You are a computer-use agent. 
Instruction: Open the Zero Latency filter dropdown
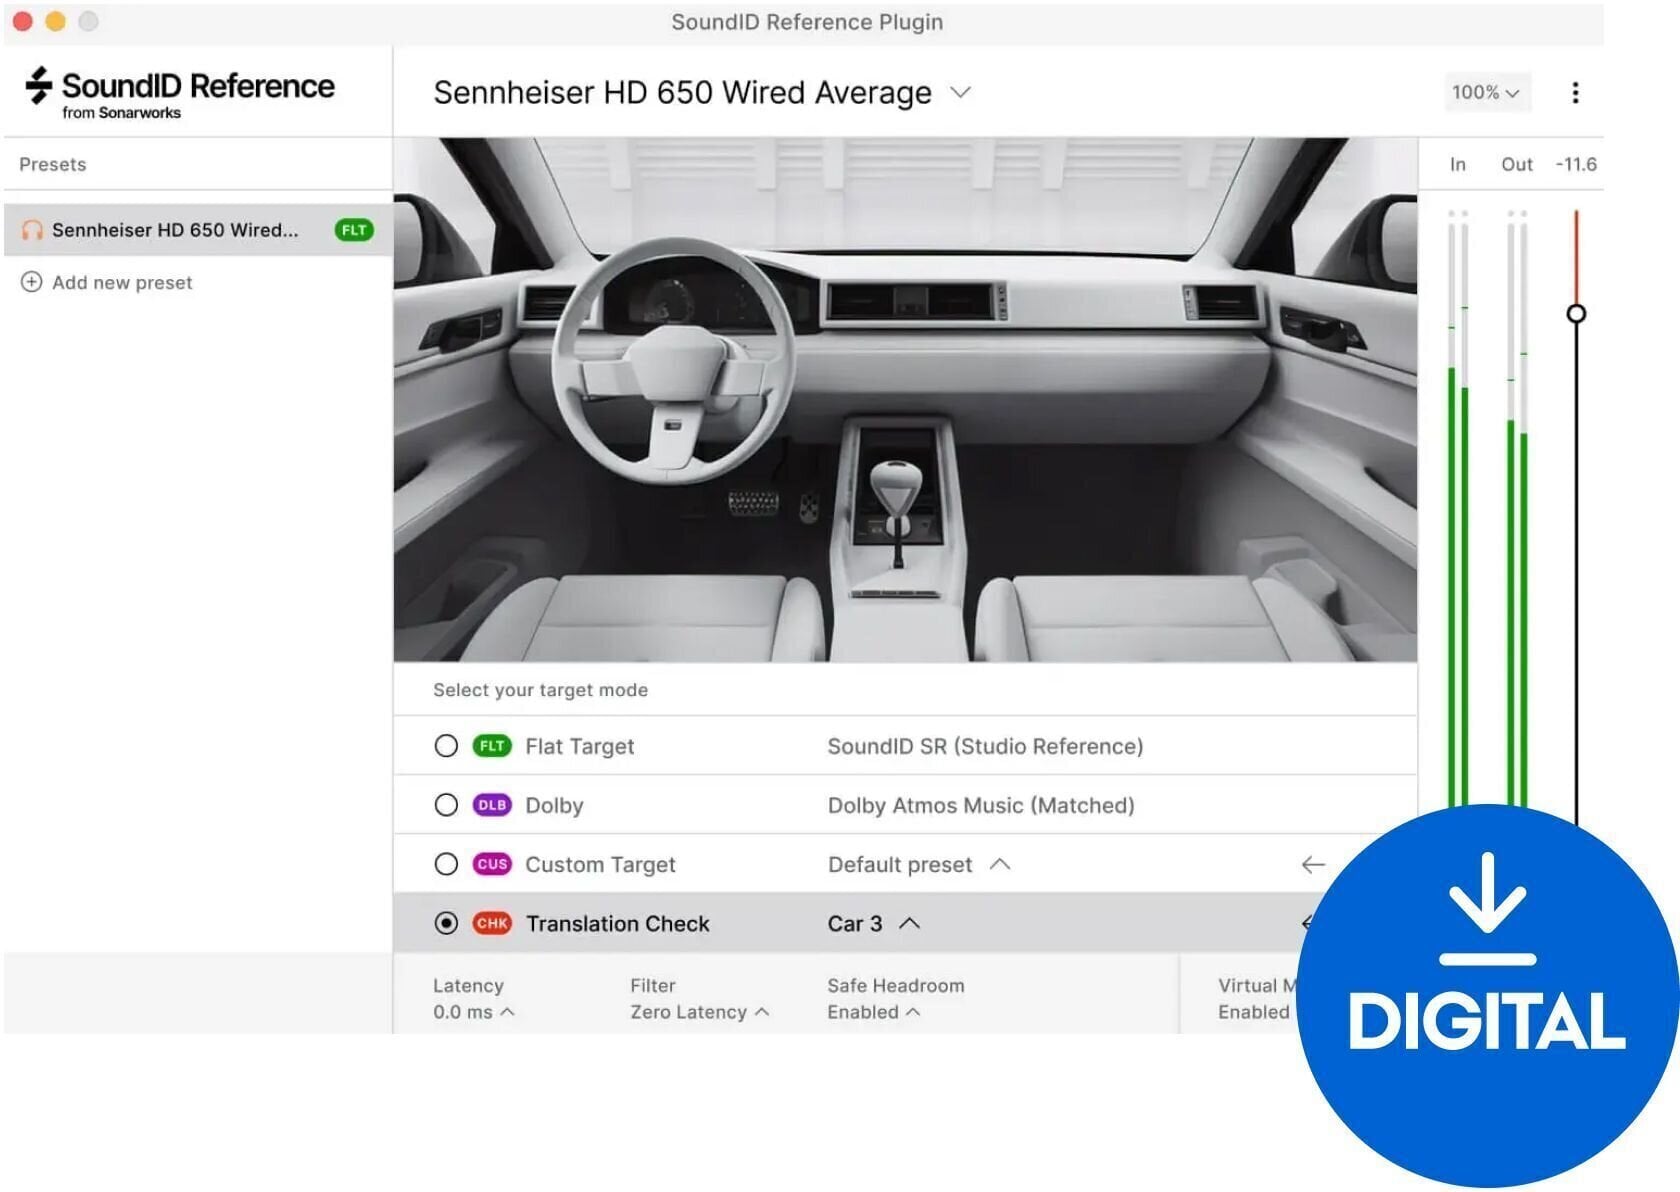699,1012
